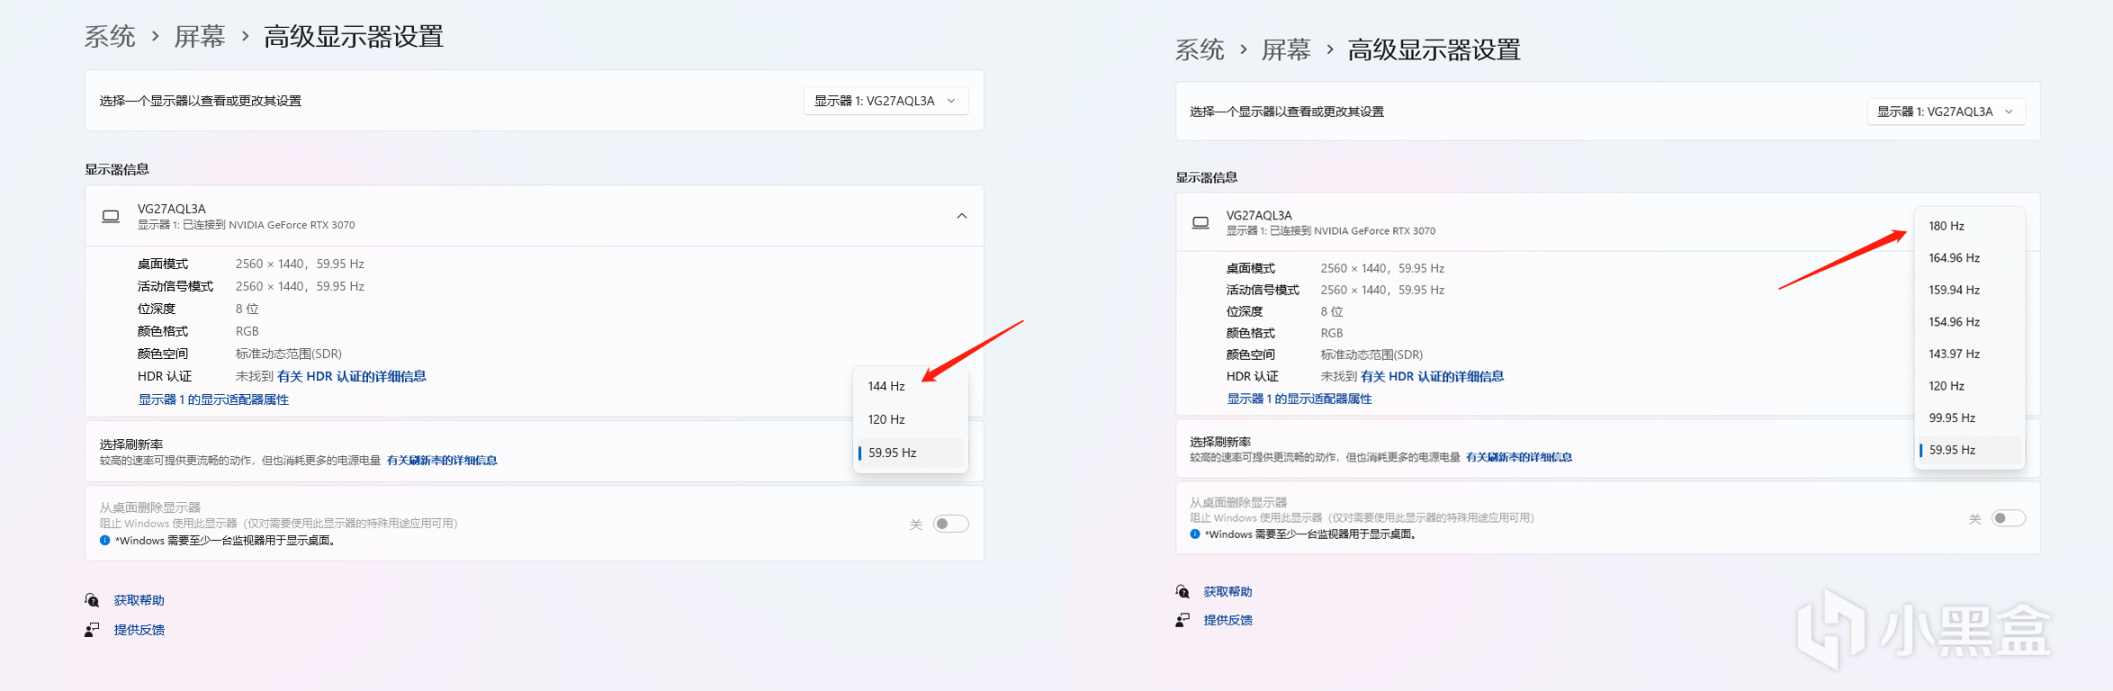This screenshot has width=2113, height=691.
Task: Click left 位深度 value 8 位
Action: click(247, 309)
